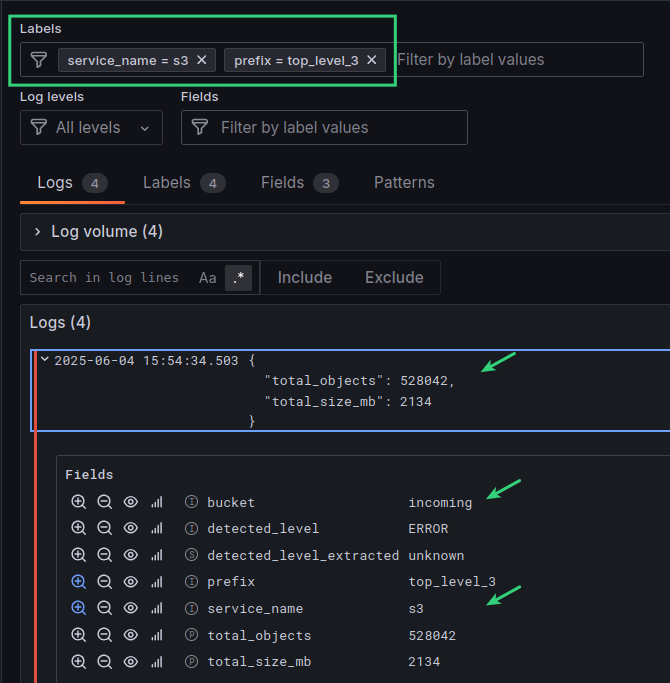The width and height of the screenshot is (670, 683).
Task: Click active filter-for icon on prefix field
Action: 78,582
